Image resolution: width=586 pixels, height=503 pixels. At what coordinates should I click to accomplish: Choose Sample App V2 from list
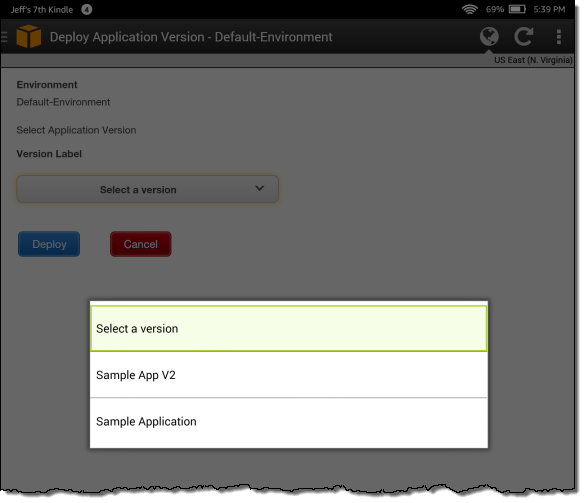pyautogui.click(x=289, y=375)
